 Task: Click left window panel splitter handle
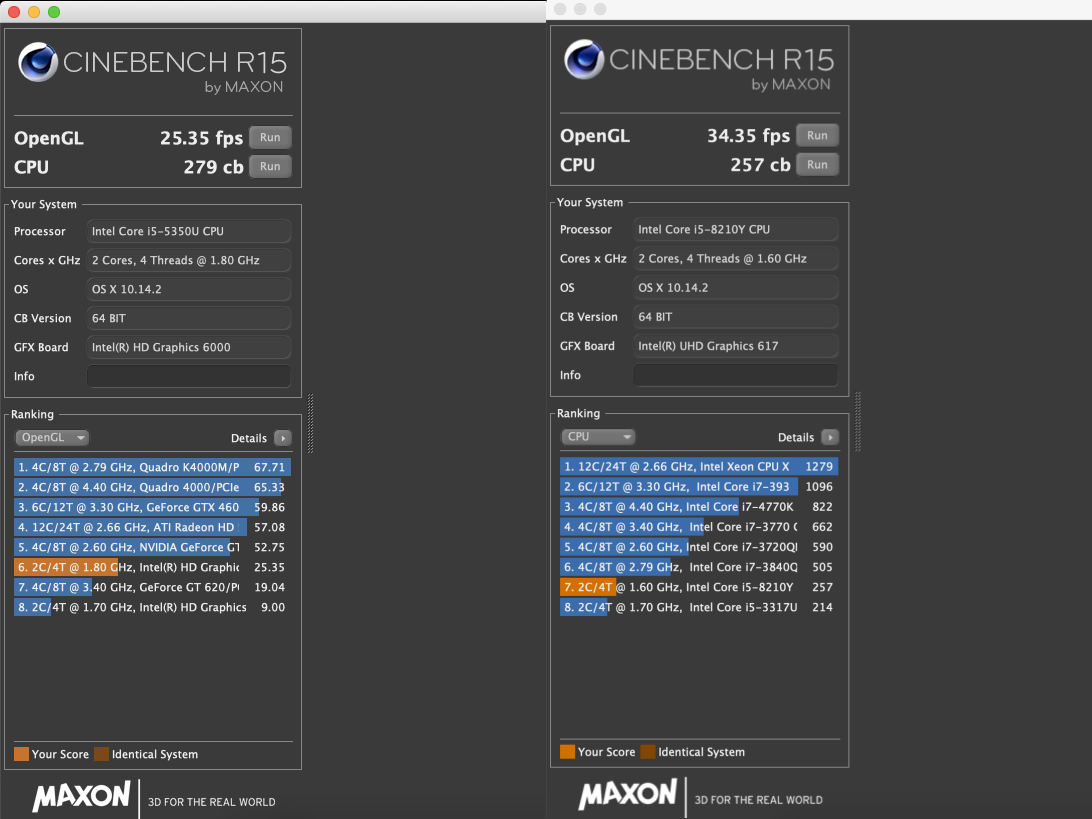(310, 423)
